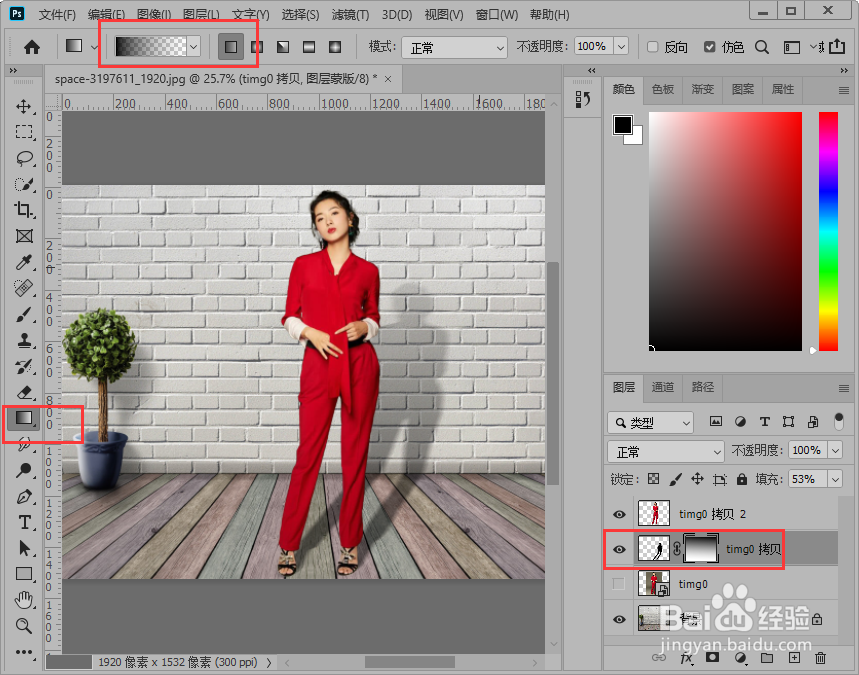Open layer blend mode 正常 dropdown
859x675 pixels.
pos(666,451)
